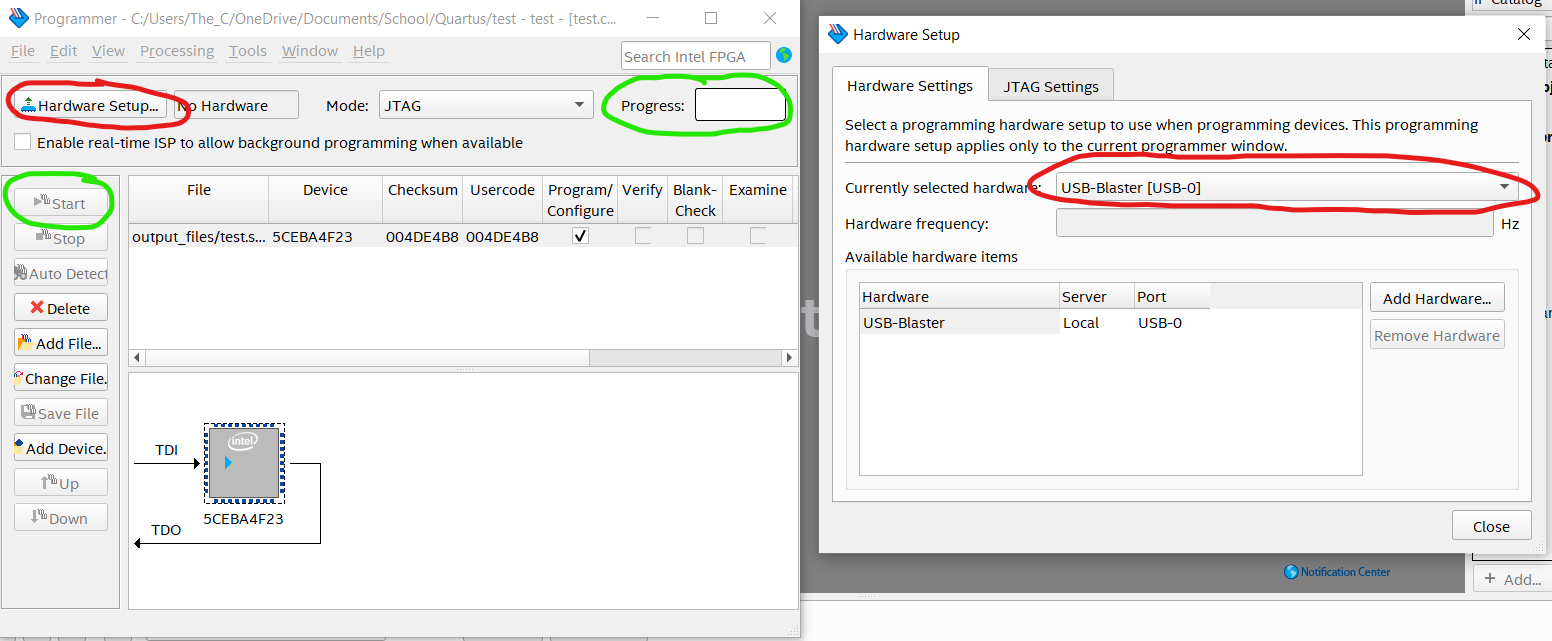
Task: Open the Window menu
Action: pos(310,51)
